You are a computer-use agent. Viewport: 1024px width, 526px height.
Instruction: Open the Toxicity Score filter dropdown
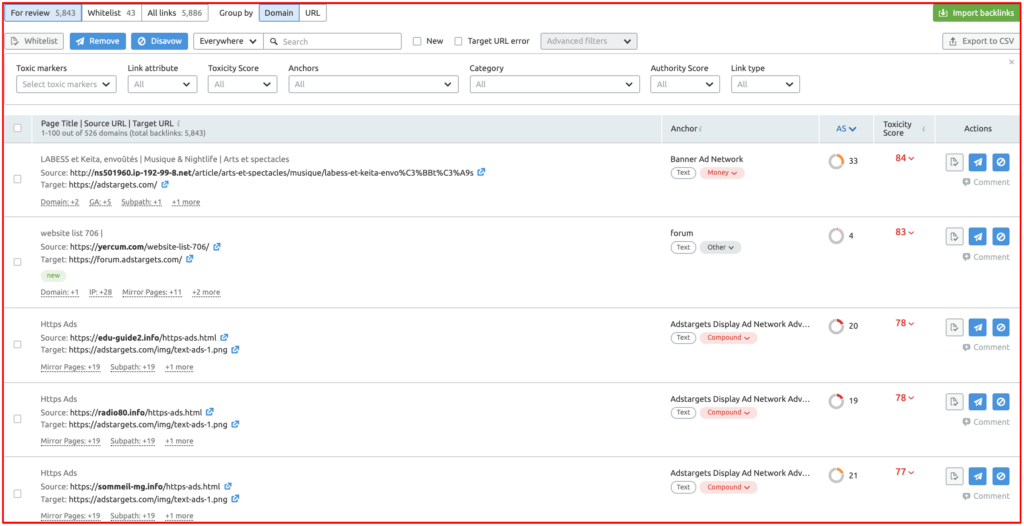tap(242, 84)
